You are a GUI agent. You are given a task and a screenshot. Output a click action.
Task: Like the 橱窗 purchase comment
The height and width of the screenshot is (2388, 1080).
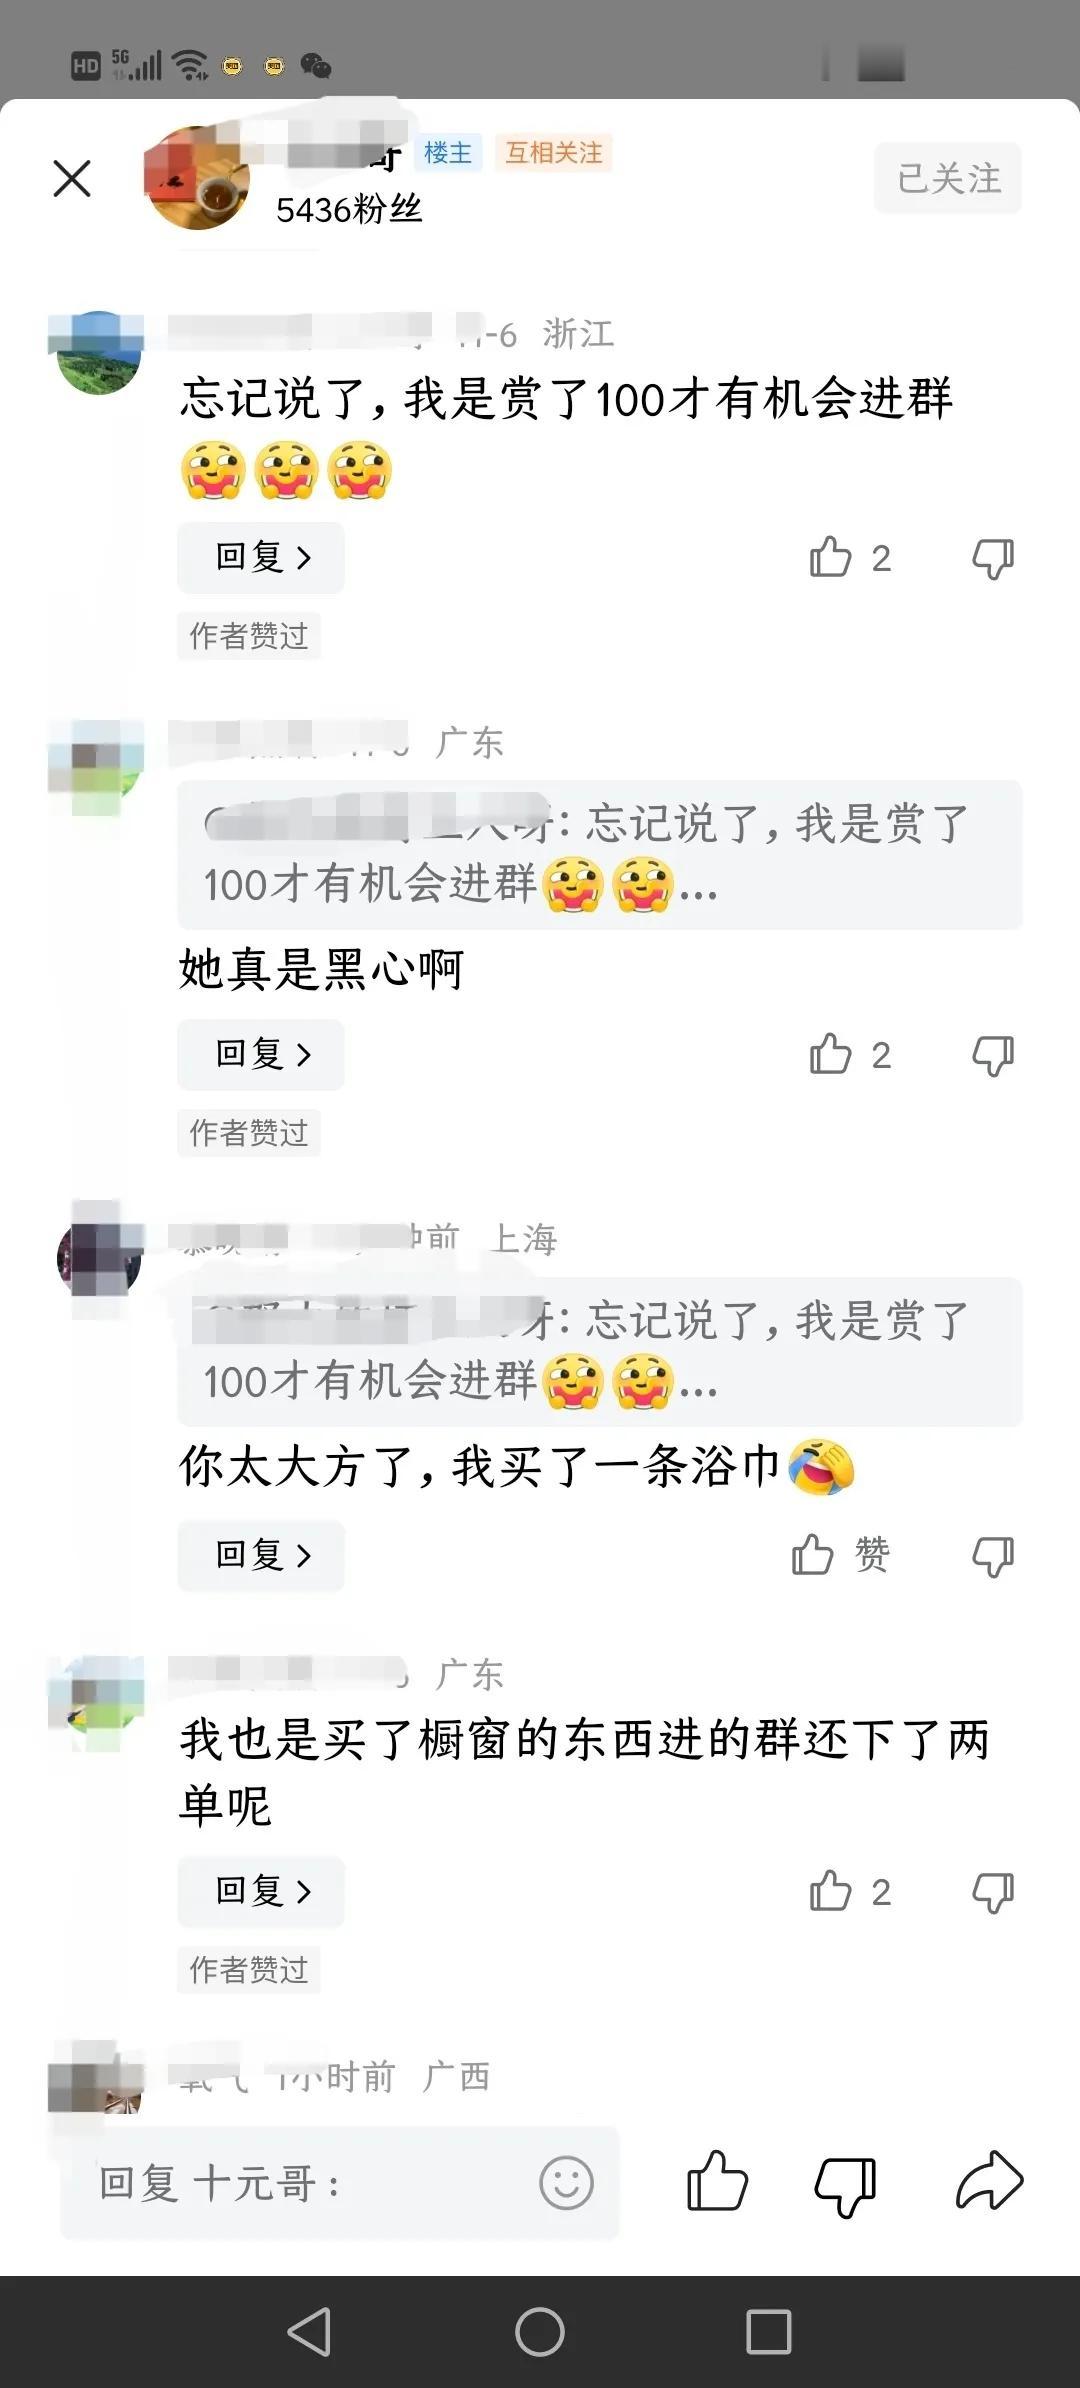[x=850, y=1891]
